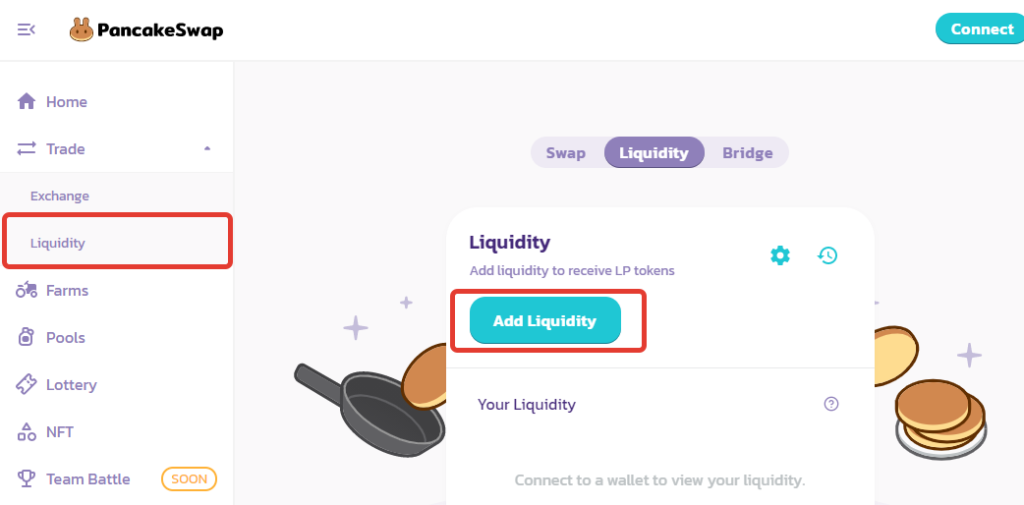Viewport: 1024px width, 505px height.
Task: Open recent transactions history icon
Action: pos(827,255)
